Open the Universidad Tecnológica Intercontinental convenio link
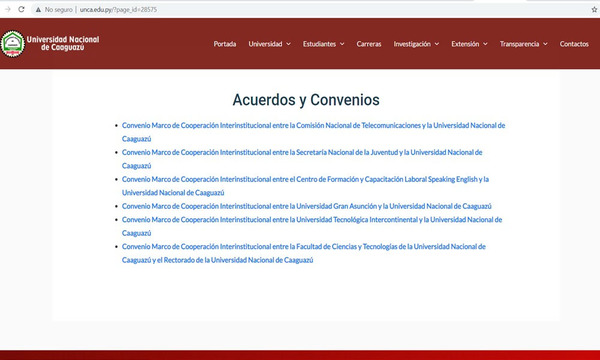Viewport: 600px width, 360px height. click(x=312, y=226)
